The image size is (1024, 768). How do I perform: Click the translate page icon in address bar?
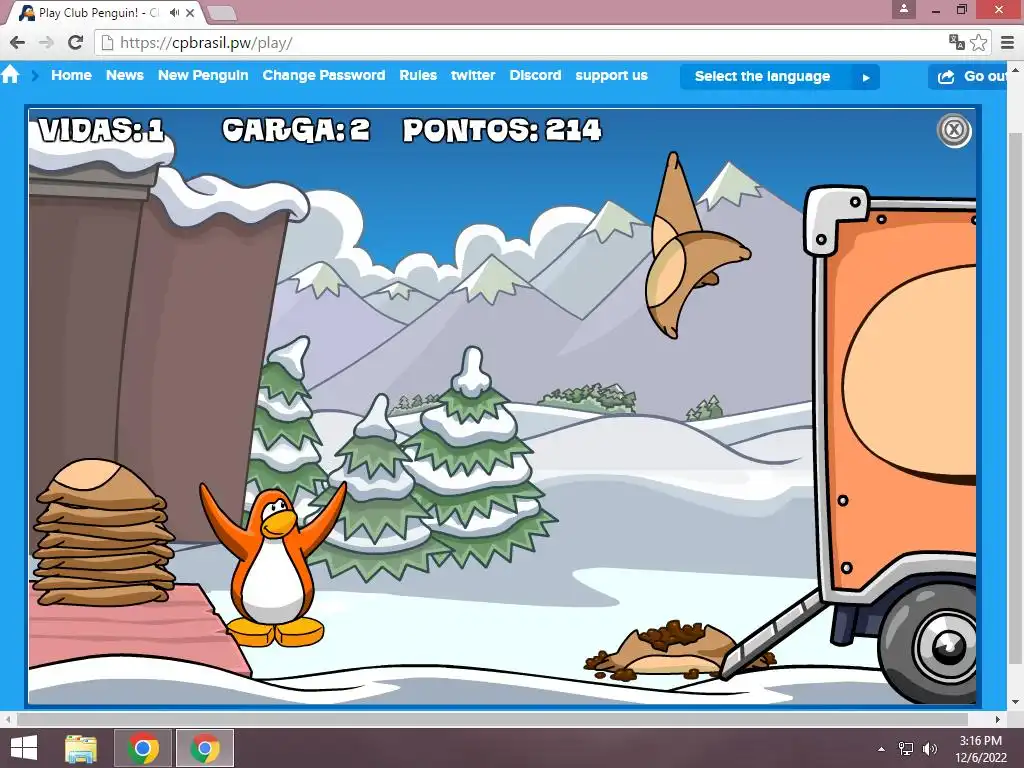[x=957, y=42]
